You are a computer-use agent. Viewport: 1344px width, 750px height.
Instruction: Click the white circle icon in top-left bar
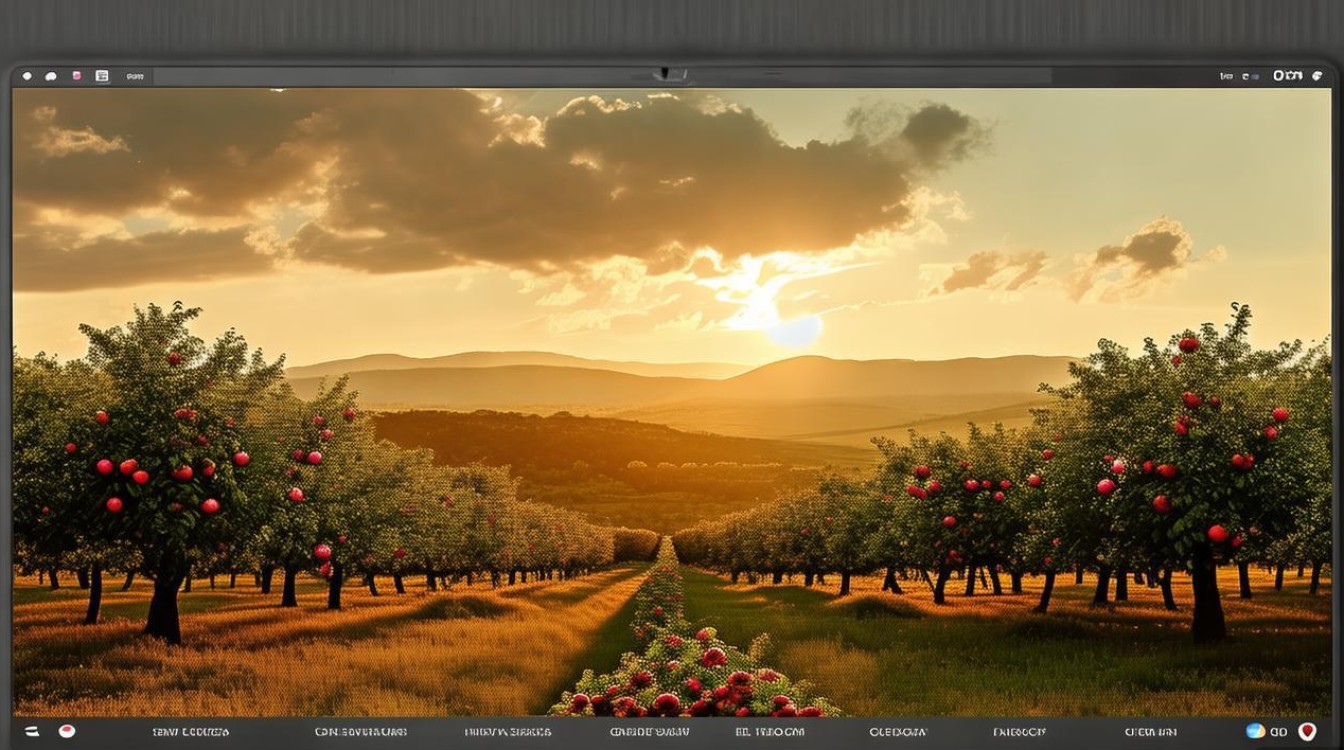(x=27, y=76)
